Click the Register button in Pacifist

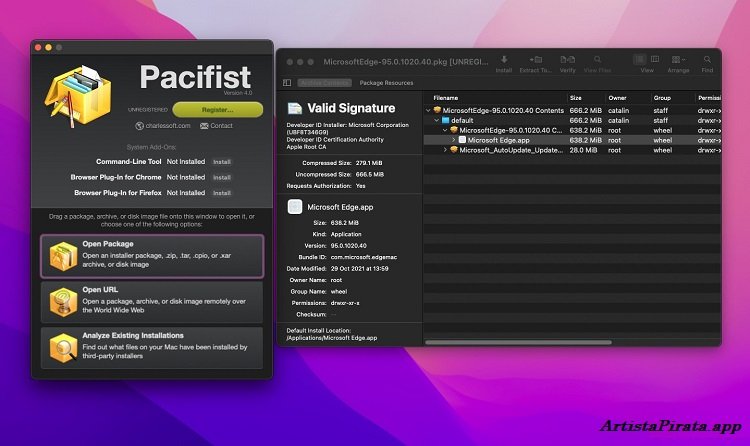point(218,110)
